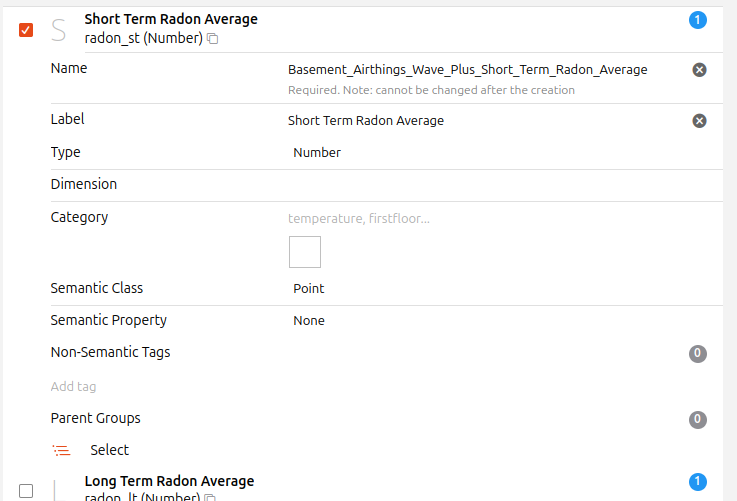Click the Non-Semantic Tags count badge
The height and width of the screenshot is (501, 737).
[697, 353]
